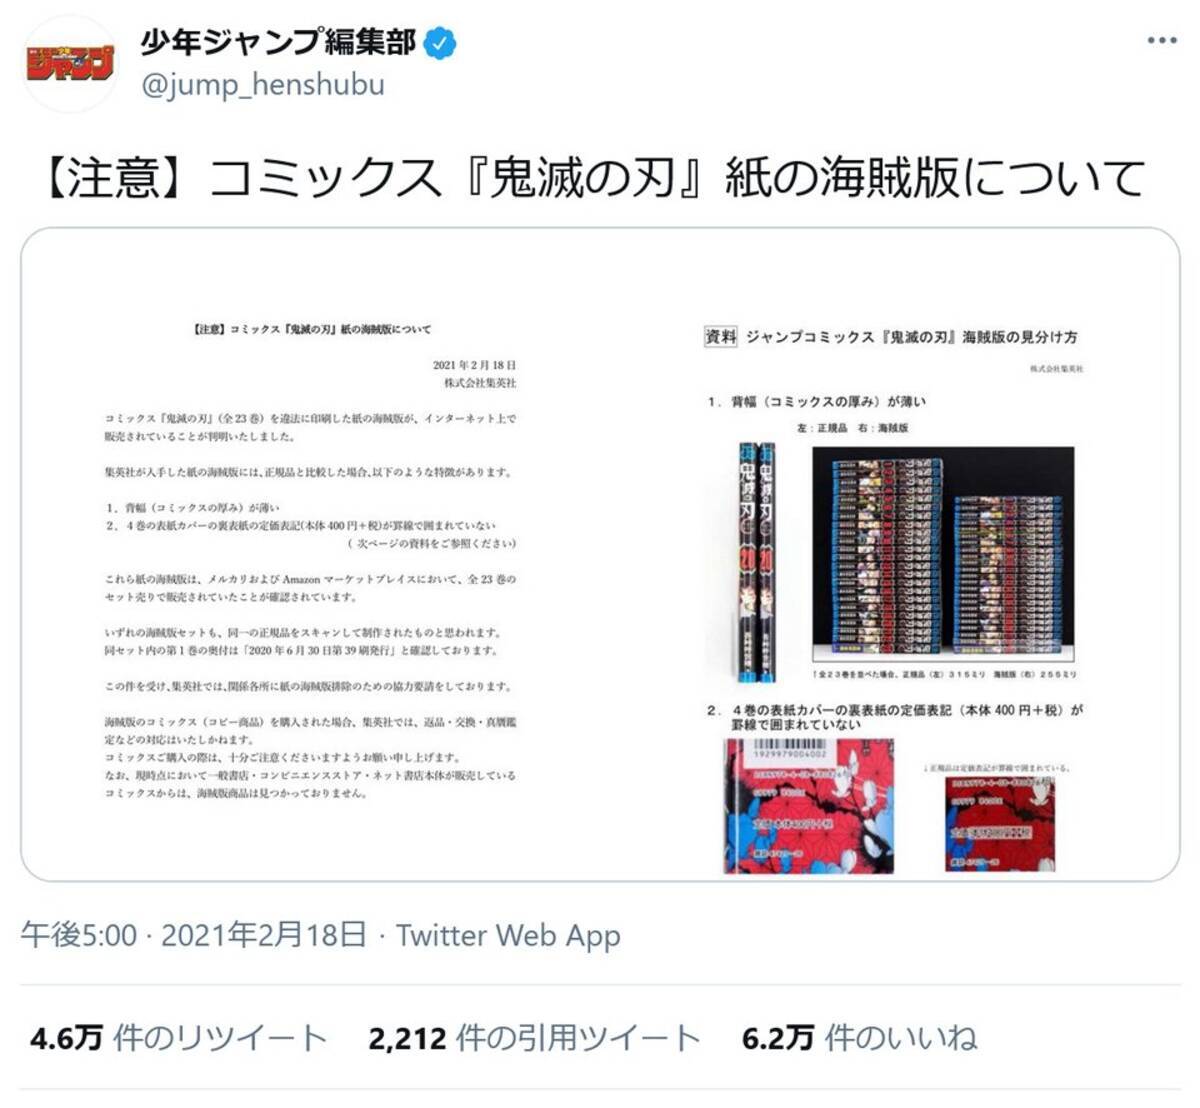Click the 2021年2月18日 date in the notice
The image size is (1200, 1108).
(474, 365)
